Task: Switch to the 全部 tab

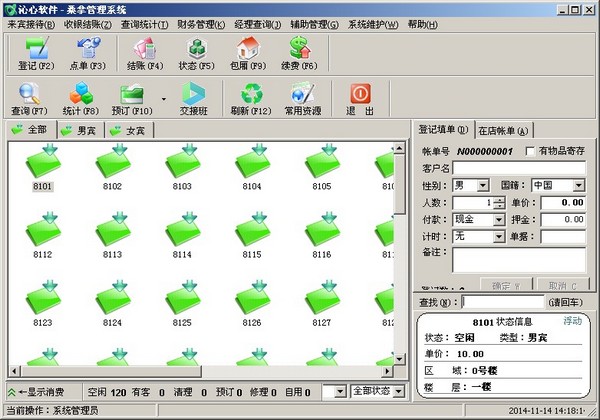Action: (31, 130)
